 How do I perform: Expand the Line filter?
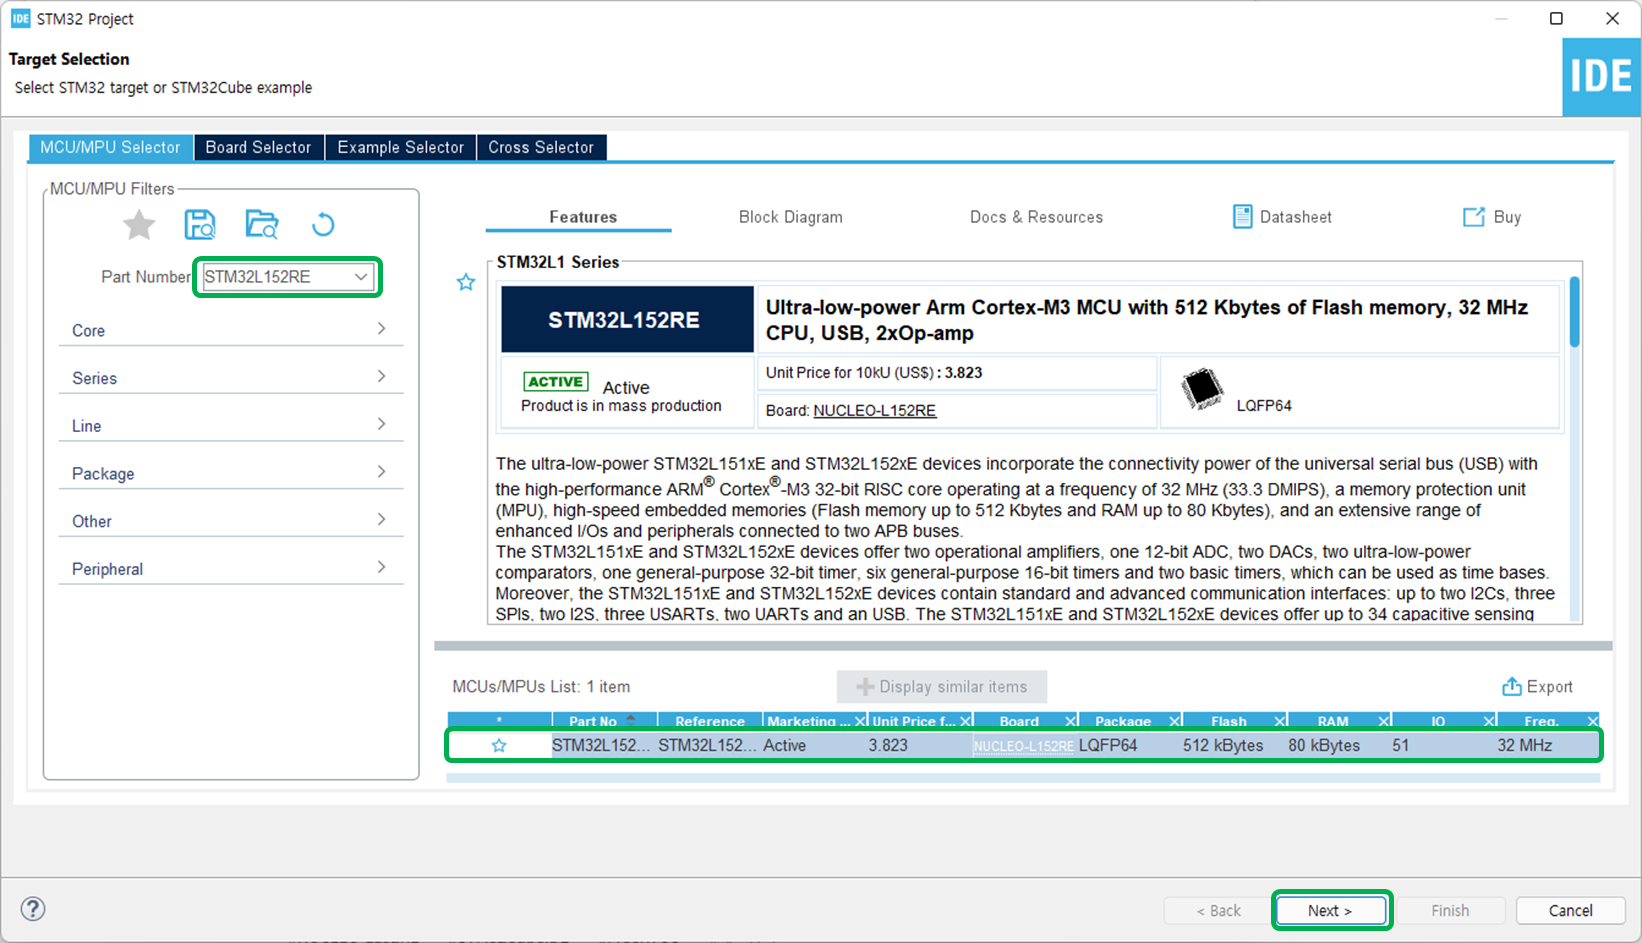pos(231,426)
